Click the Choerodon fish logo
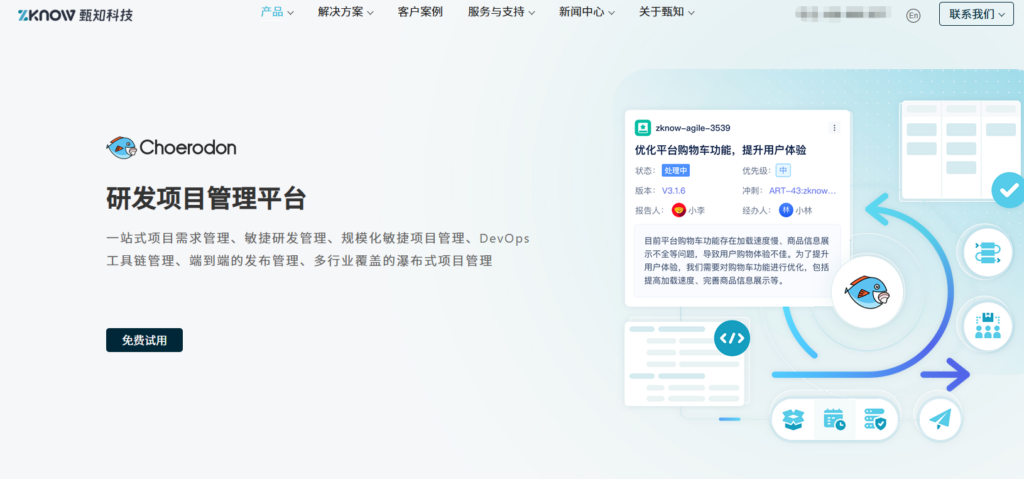 121,148
